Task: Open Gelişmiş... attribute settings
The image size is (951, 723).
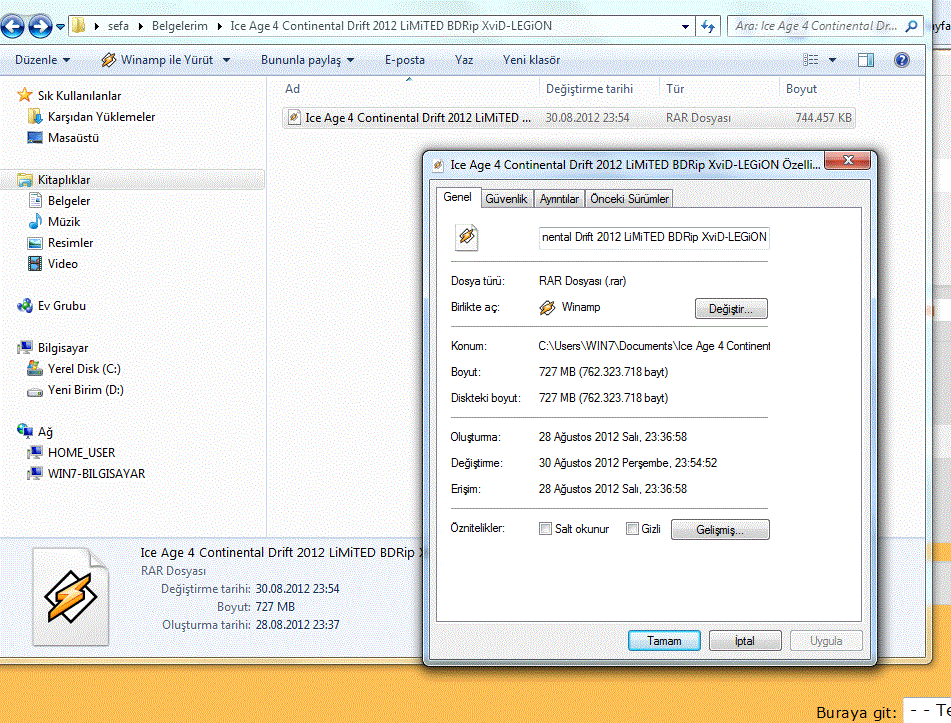Action: click(720, 530)
